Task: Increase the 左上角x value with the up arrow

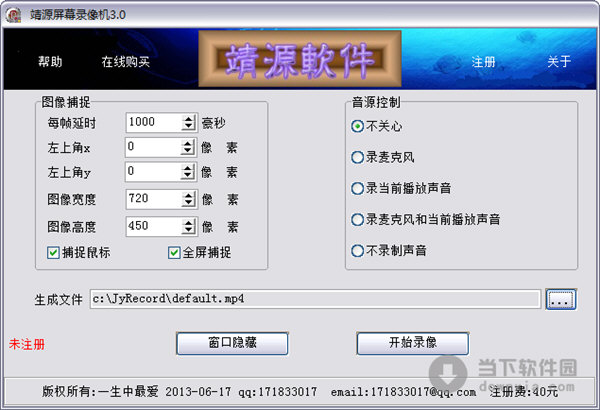Action: coord(188,143)
